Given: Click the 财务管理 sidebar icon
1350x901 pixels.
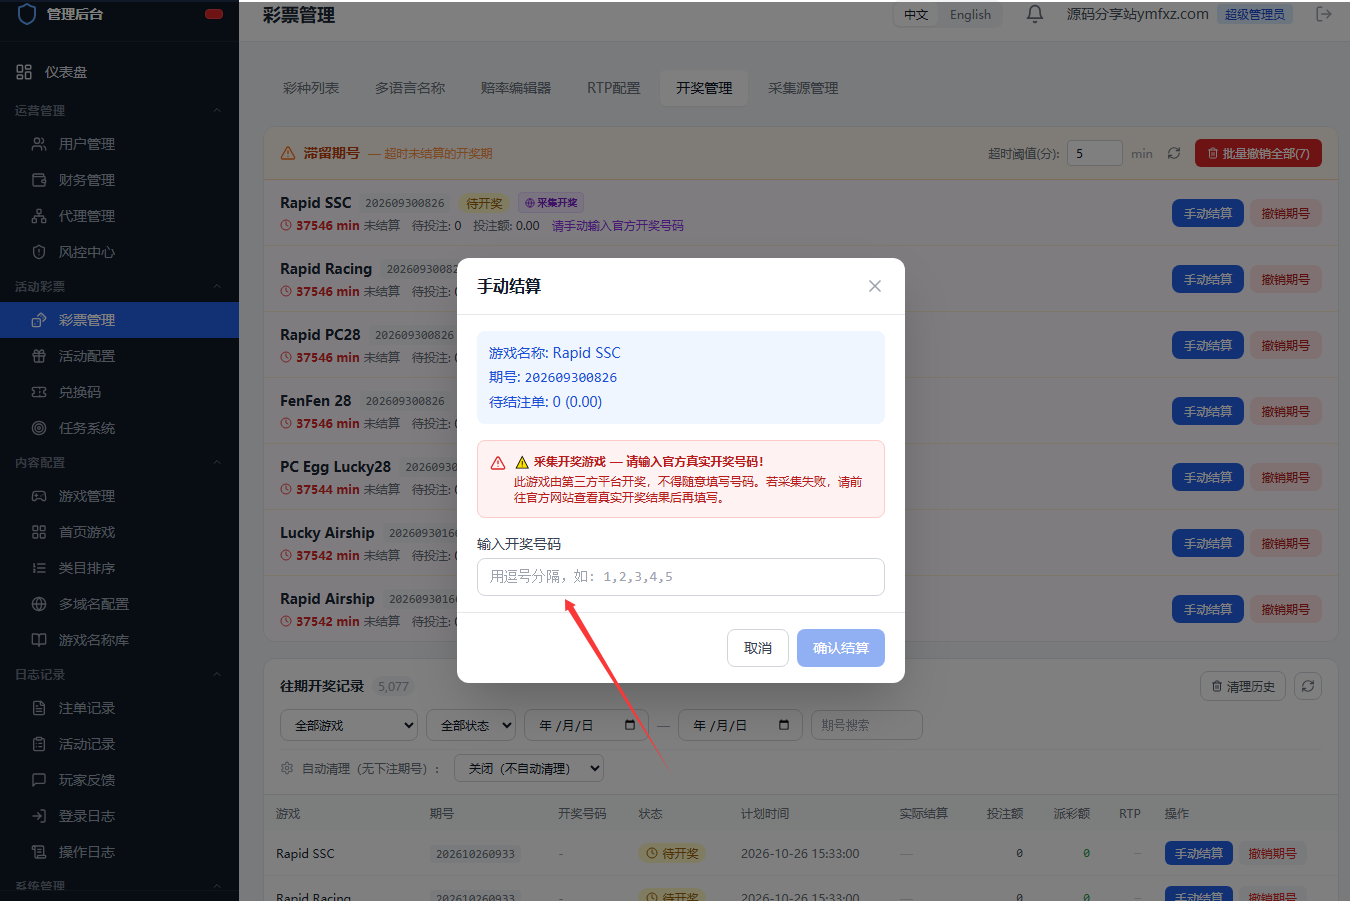Looking at the screenshot, I should [x=39, y=180].
